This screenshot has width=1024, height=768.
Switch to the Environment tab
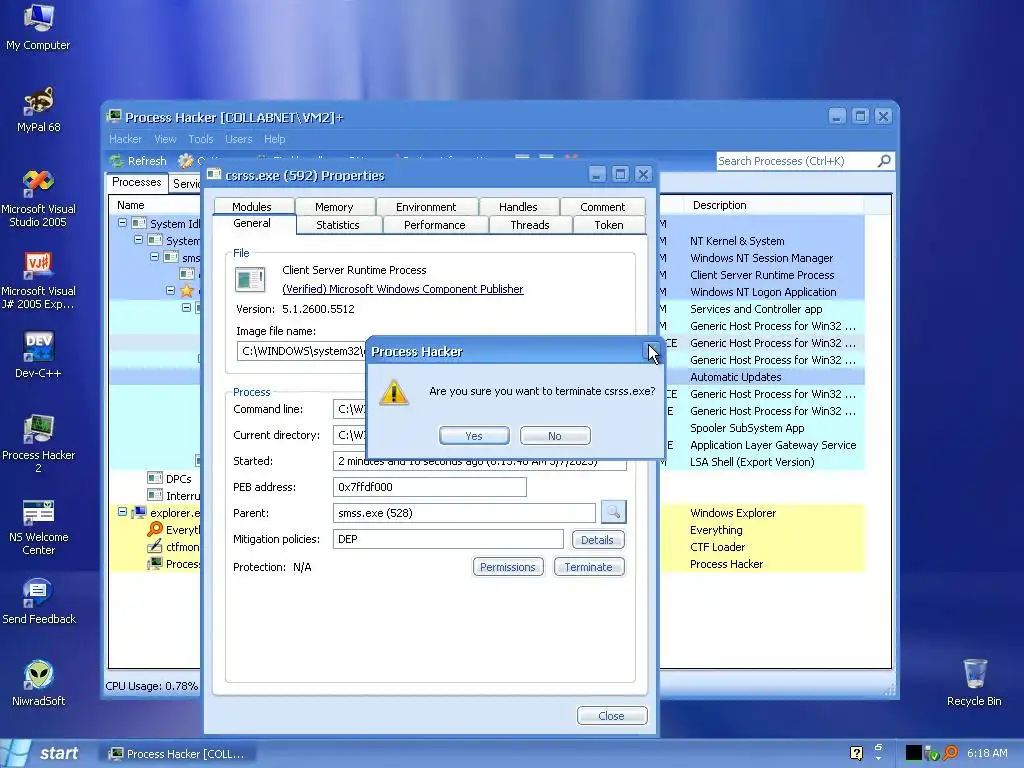click(x=426, y=206)
